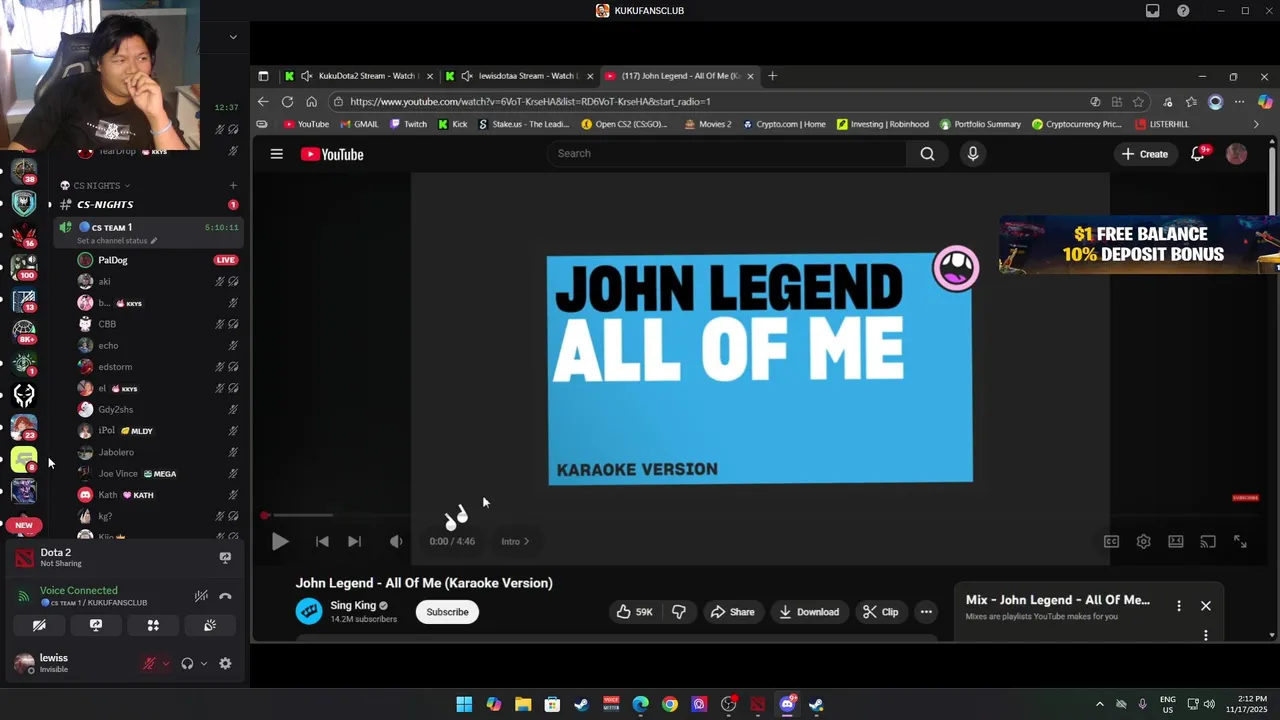Share the karaoke video
The image size is (1280, 720).
coord(732,612)
